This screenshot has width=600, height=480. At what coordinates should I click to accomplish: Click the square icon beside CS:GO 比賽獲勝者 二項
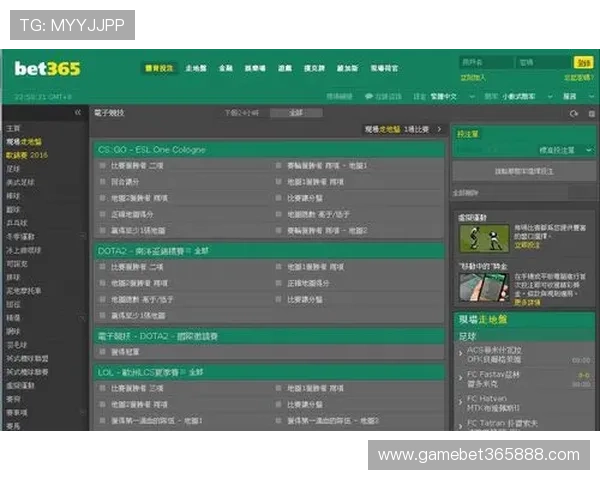click(x=103, y=165)
